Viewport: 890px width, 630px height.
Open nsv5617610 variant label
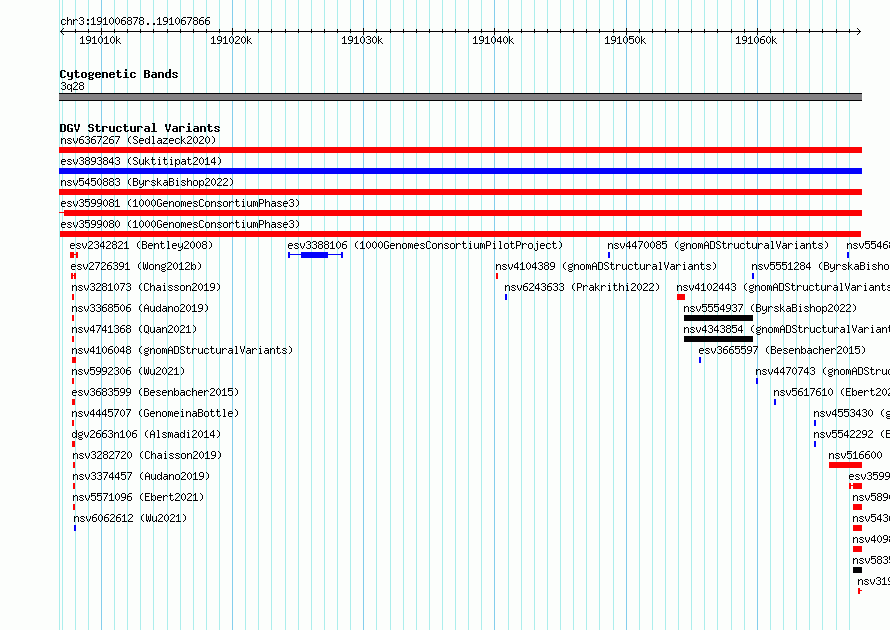[832, 392]
